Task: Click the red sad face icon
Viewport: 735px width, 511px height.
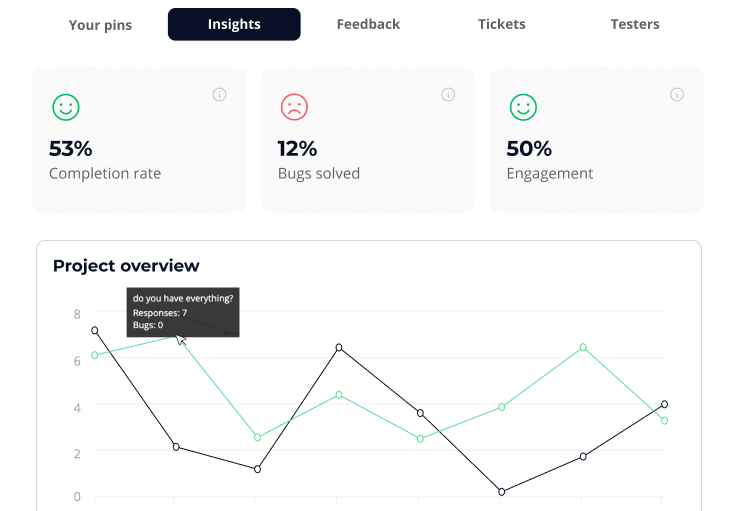Action: coord(294,107)
